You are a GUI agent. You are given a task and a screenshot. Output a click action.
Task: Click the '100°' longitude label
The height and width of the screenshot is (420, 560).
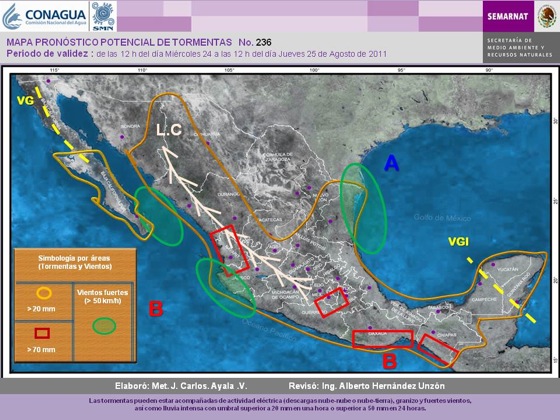point(314,70)
